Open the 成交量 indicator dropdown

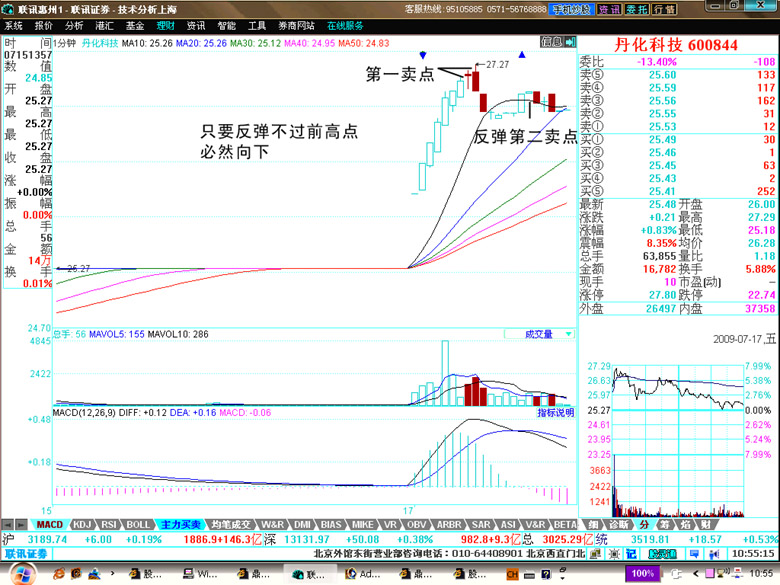[540, 334]
